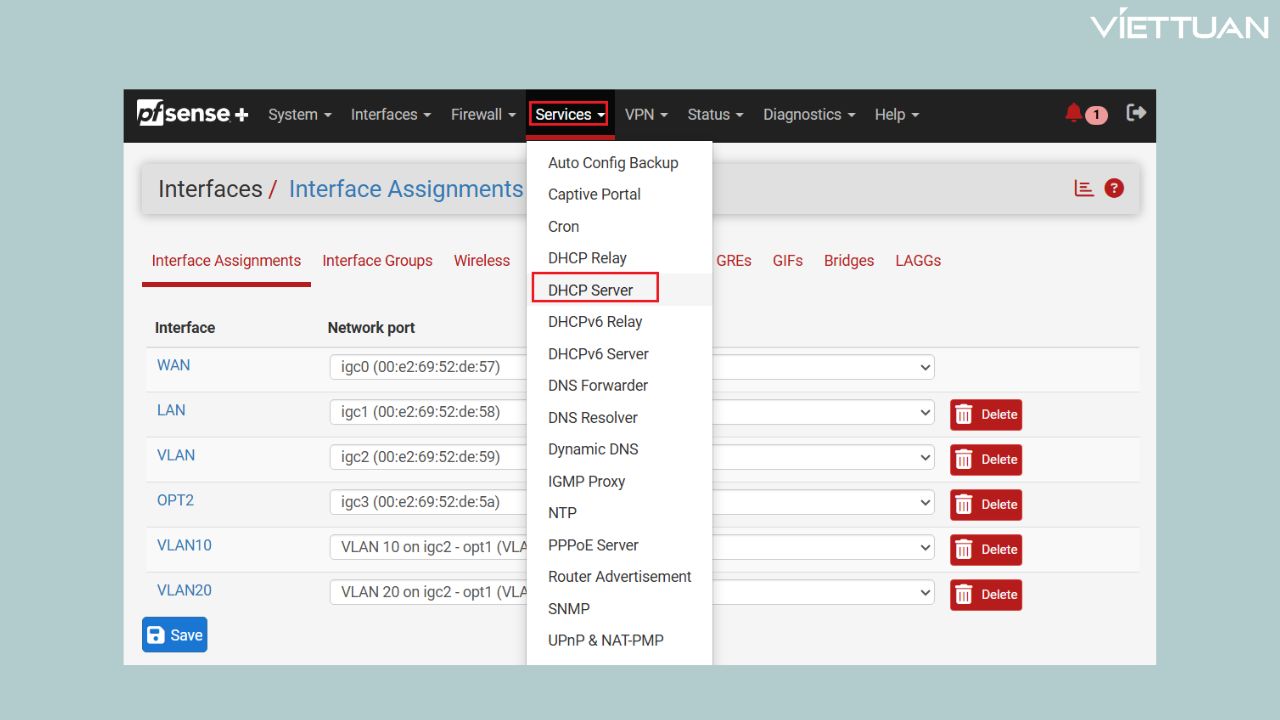The height and width of the screenshot is (720, 1280).
Task: Switch to the Interface Groups tab
Action: (x=377, y=261)
